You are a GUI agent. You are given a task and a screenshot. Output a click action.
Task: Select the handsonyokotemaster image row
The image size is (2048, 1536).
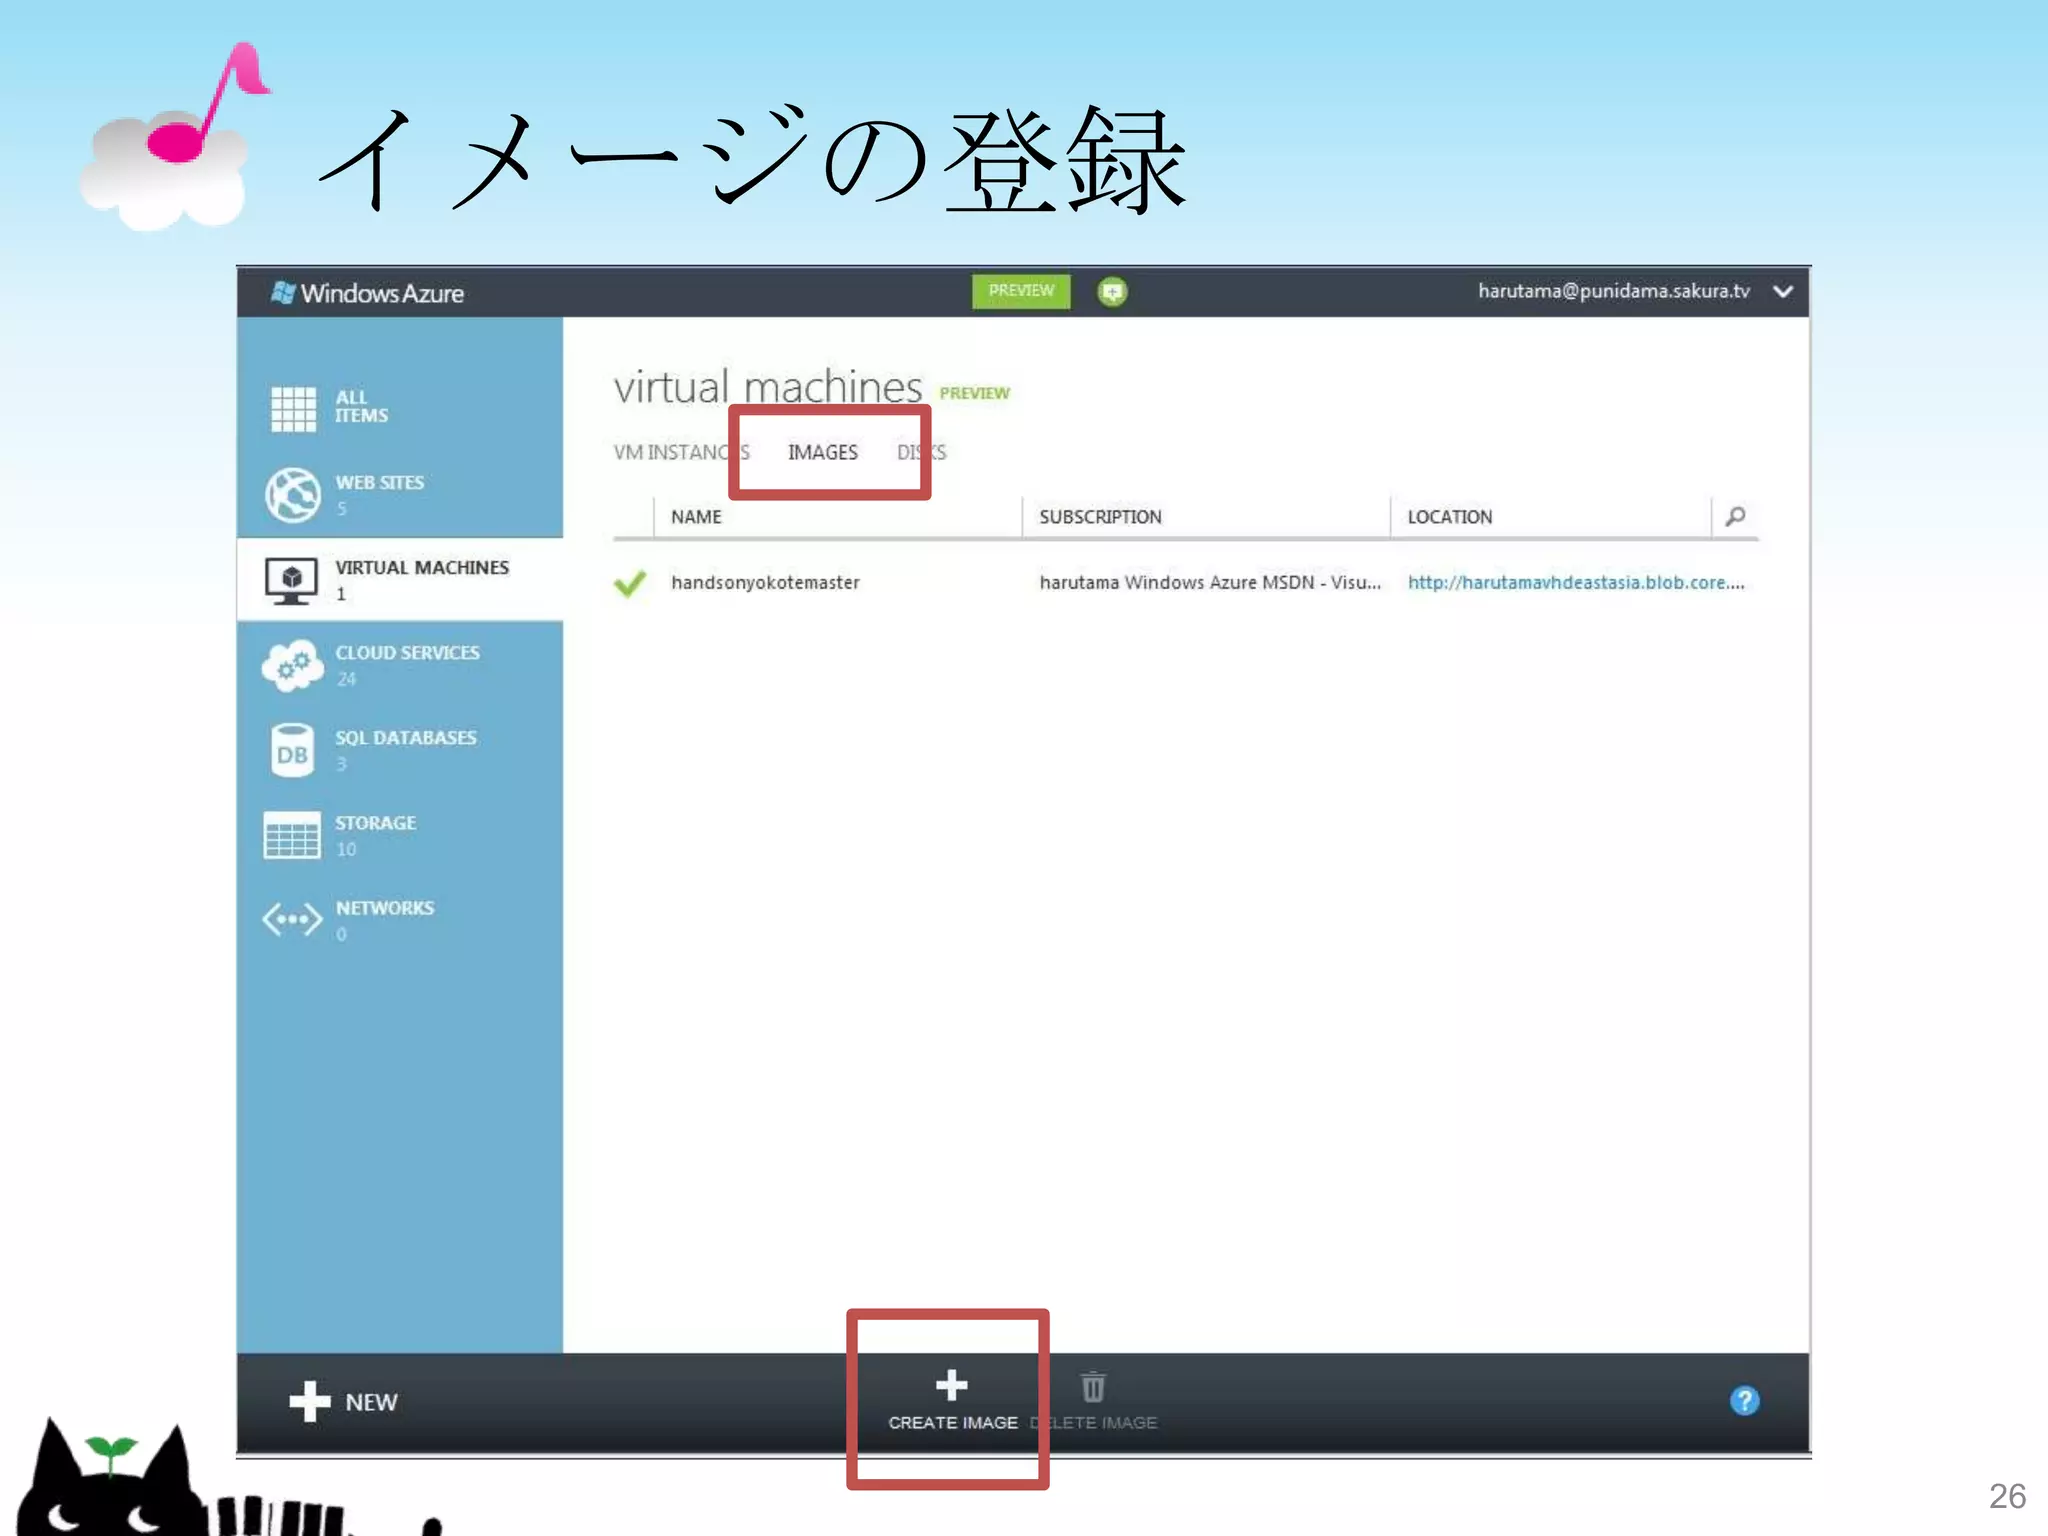765,582
